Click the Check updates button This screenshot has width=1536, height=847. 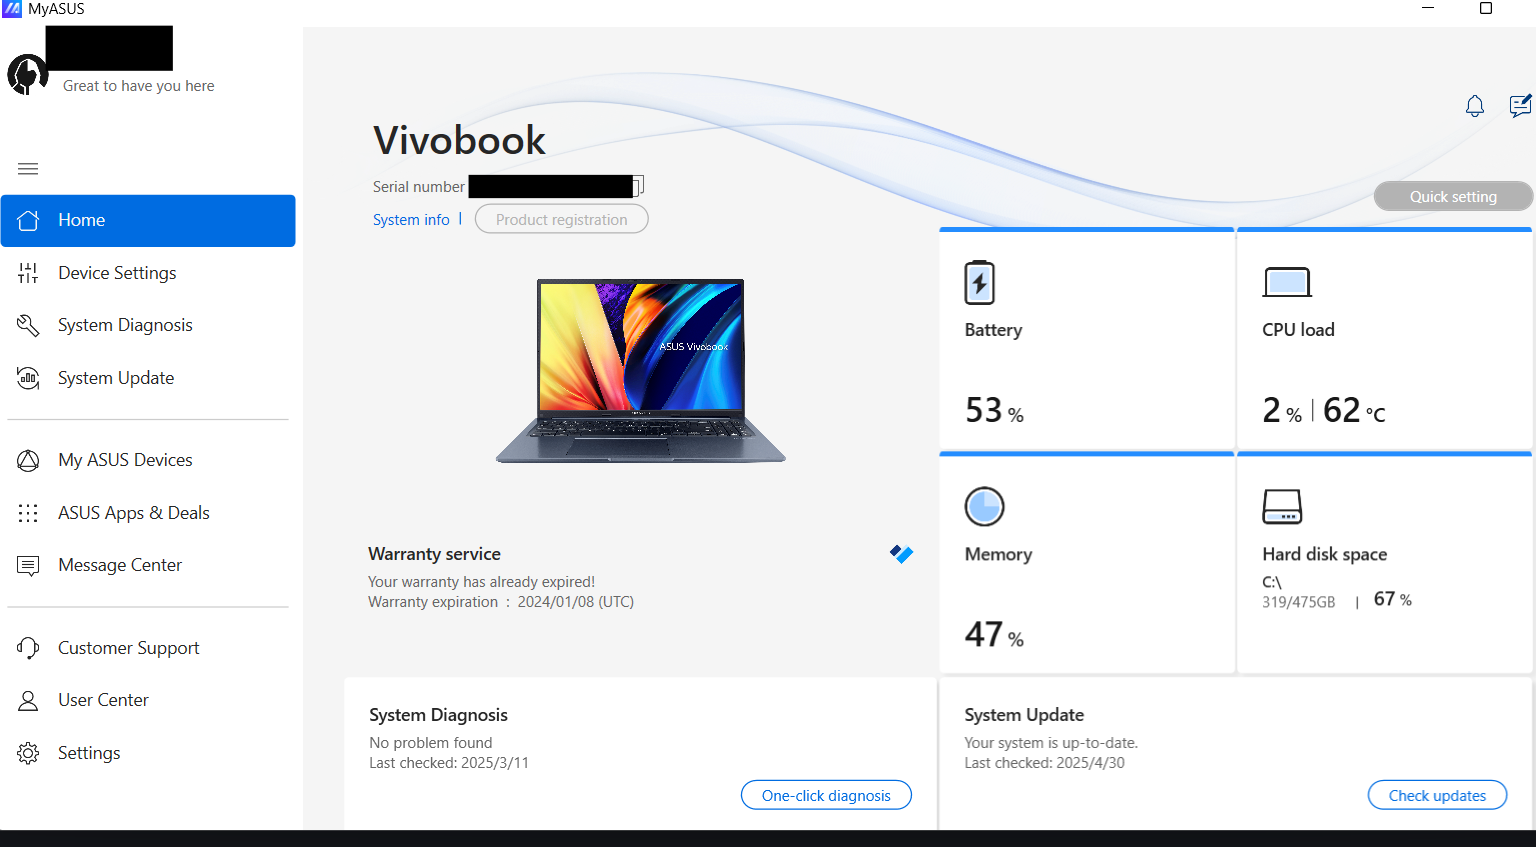pyautogui.click(x=1437, y=795)
